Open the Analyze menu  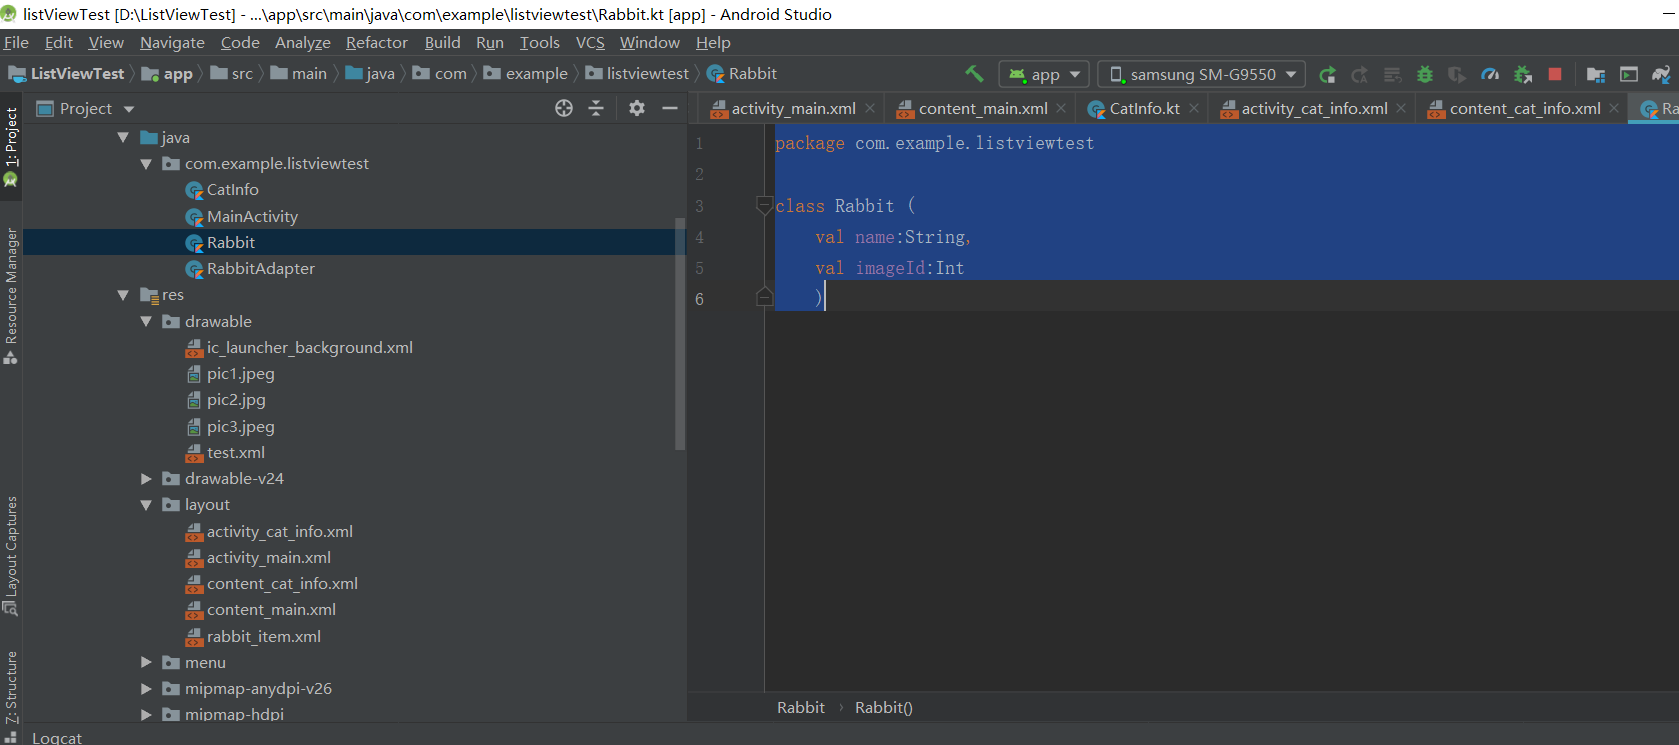click(303, 42)
